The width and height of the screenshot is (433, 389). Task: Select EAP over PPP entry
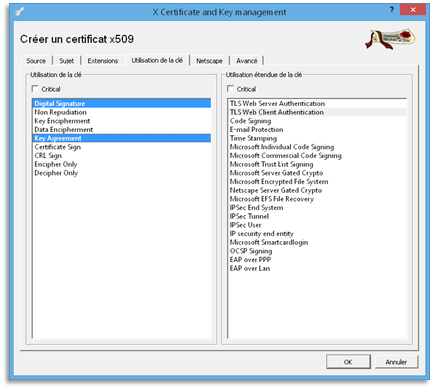pyautogui.click(x=317, y=259)
